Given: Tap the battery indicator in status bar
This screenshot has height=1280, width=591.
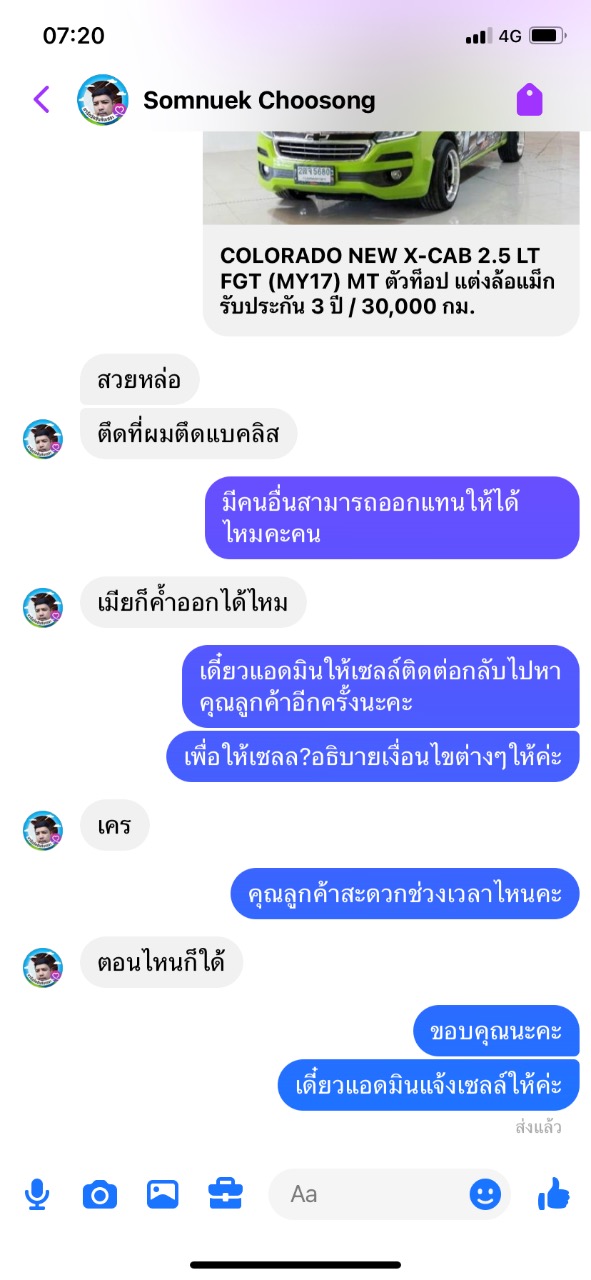Looking at the screenshot, I should pyautogui.click(x=548, y=36).
